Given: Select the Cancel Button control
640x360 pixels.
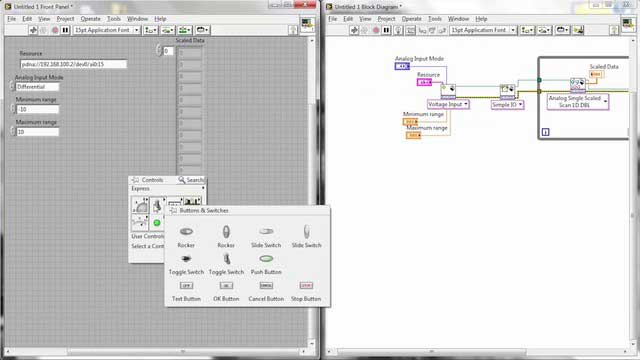Looking at the screenshot, I should (x=266, y=291).
